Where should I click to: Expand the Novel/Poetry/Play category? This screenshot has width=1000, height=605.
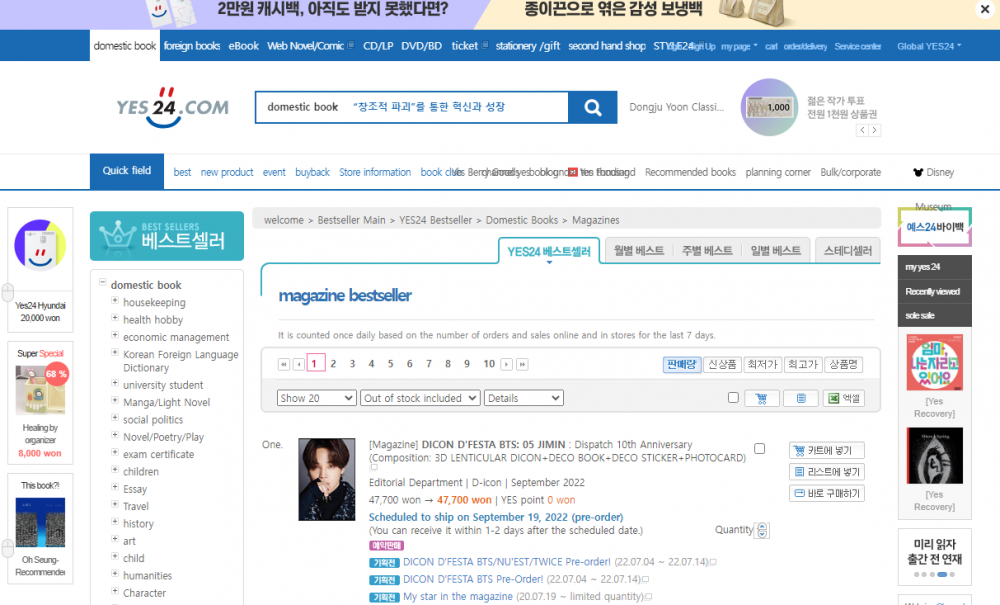click(115, 435)
